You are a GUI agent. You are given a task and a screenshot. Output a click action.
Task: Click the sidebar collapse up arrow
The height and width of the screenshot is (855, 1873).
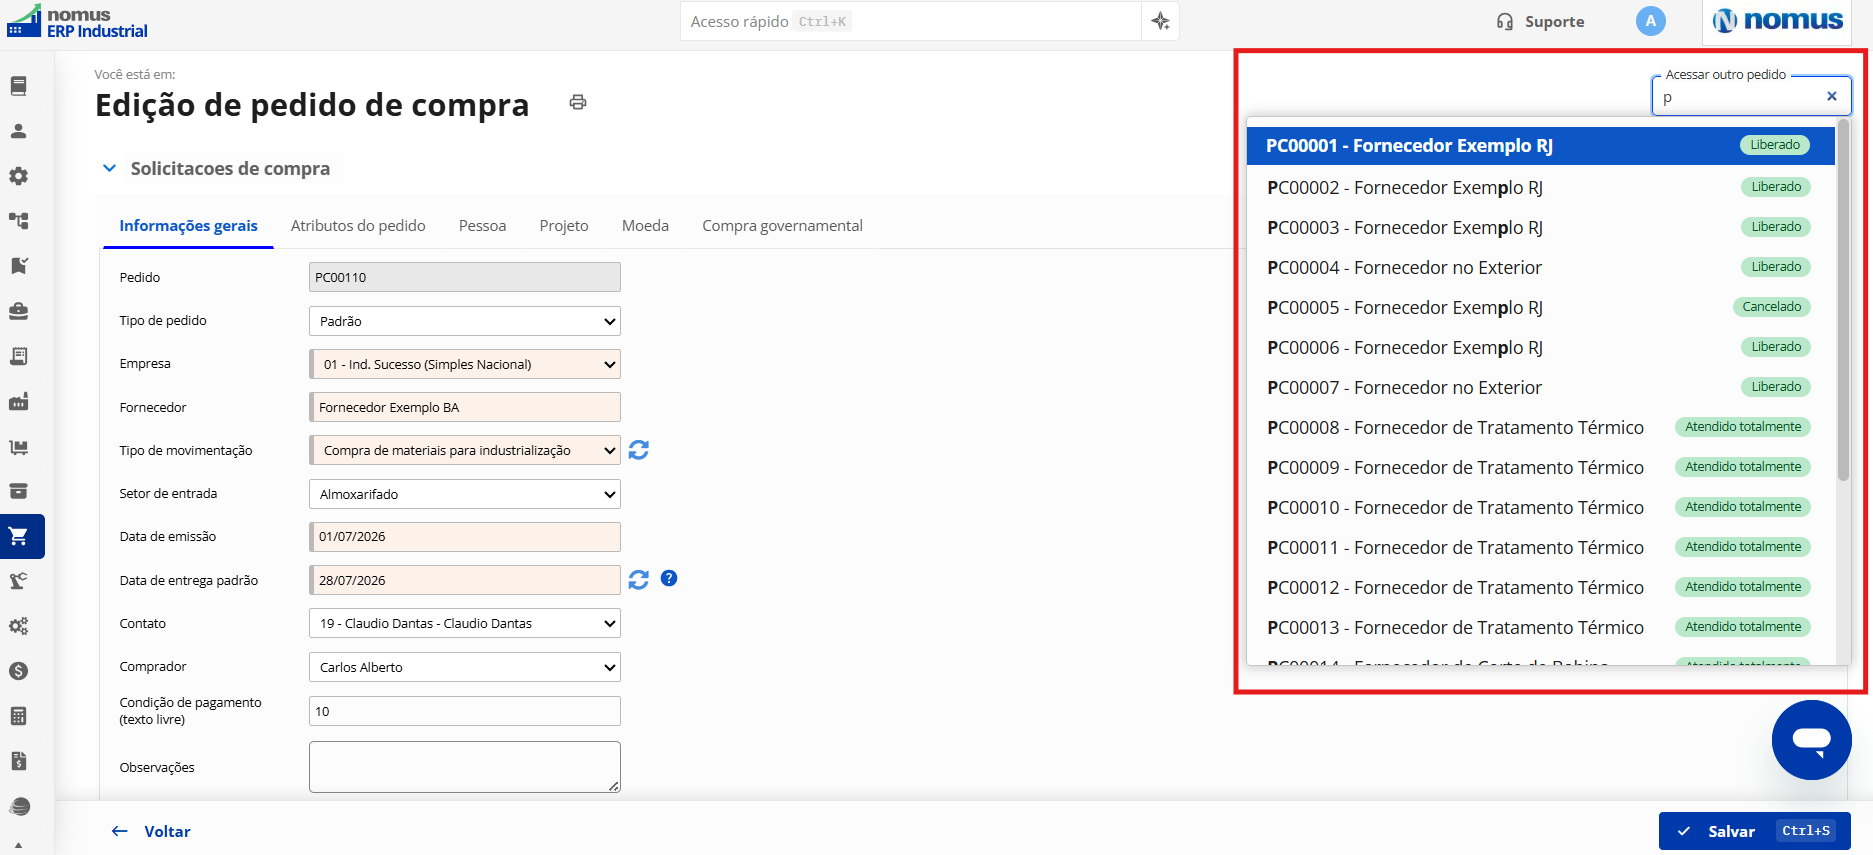[18, 845]
